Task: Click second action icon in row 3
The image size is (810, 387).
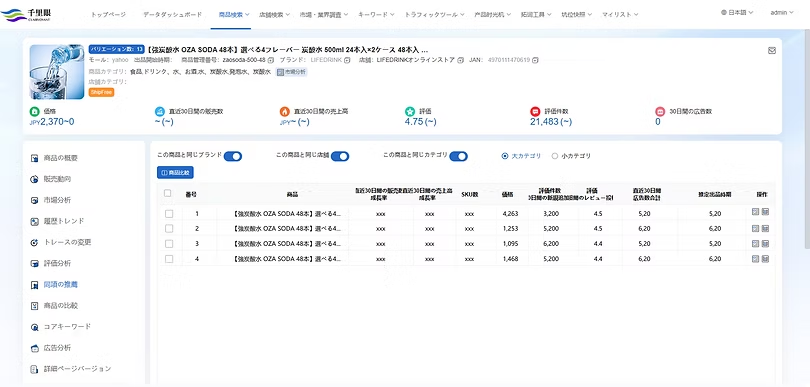Action: point(765,243)
